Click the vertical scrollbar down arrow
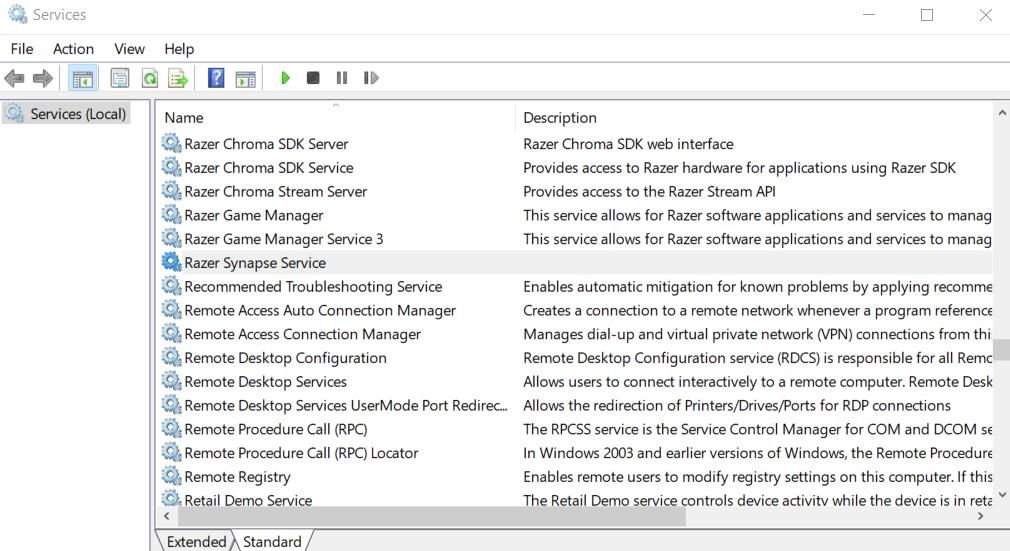Viewport: 1010px width, 551px height. (x=1001, y=494)
